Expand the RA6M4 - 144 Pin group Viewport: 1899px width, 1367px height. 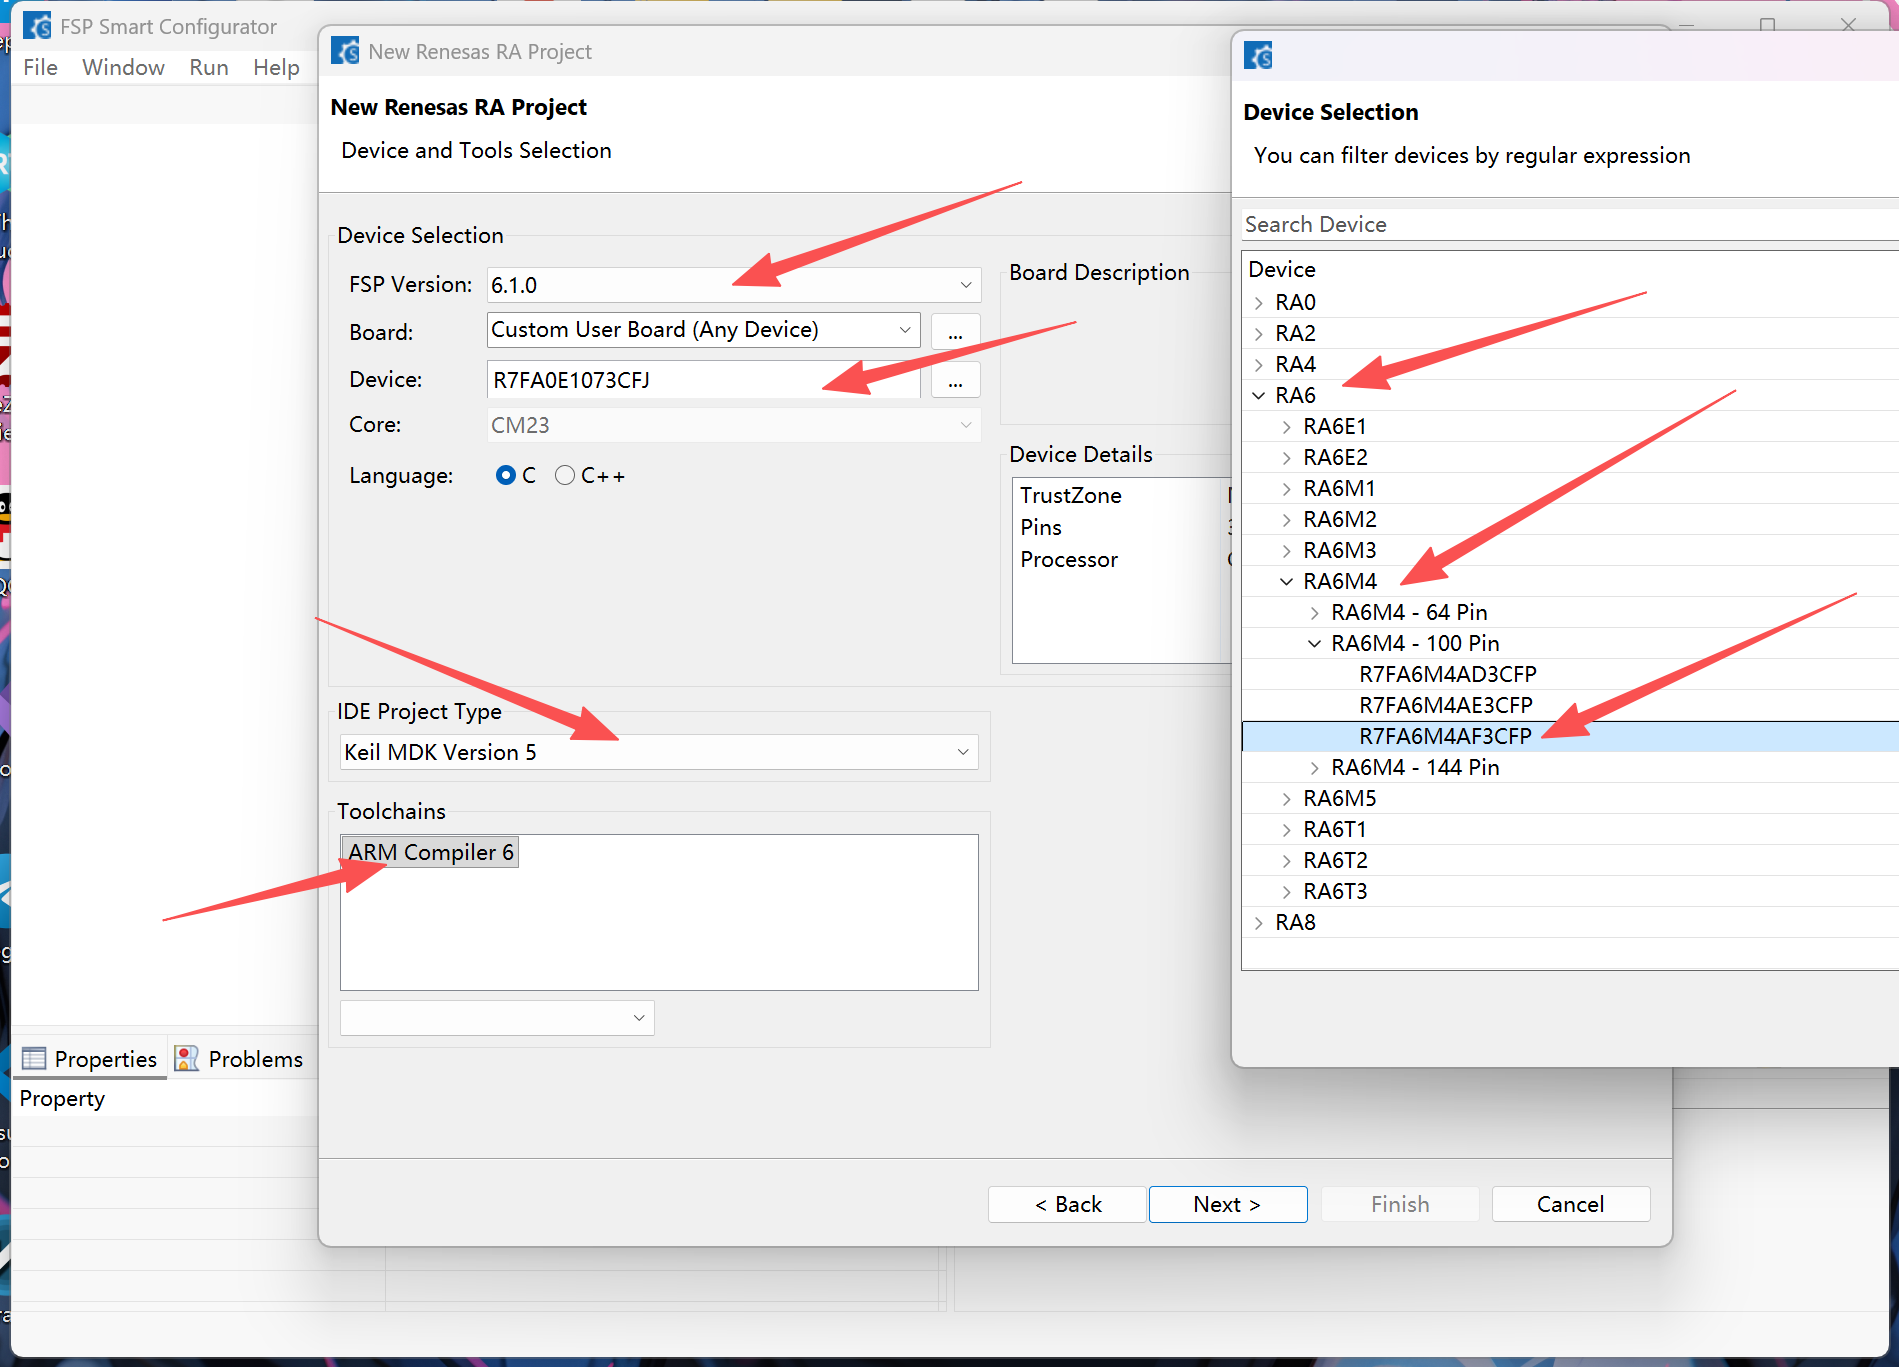click(1315, 768)
